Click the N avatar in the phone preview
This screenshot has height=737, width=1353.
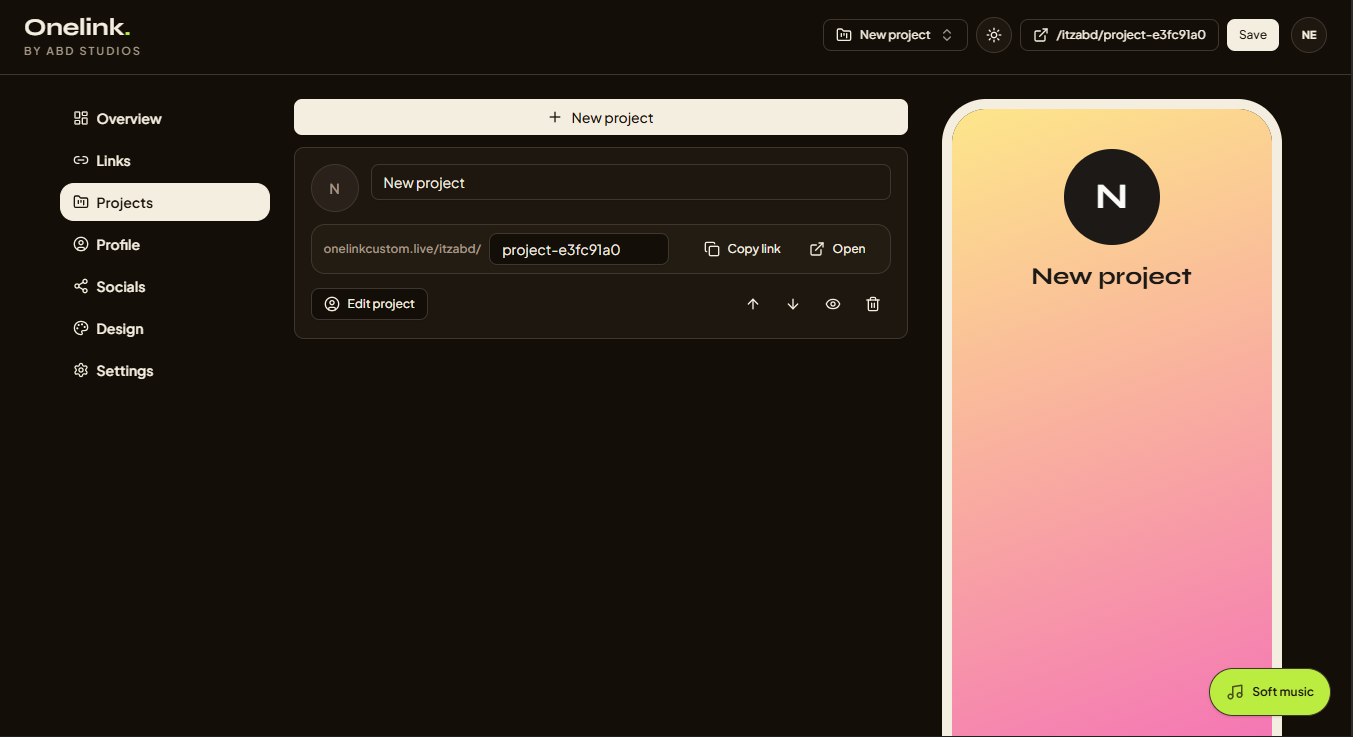[x=1112, y=197]
